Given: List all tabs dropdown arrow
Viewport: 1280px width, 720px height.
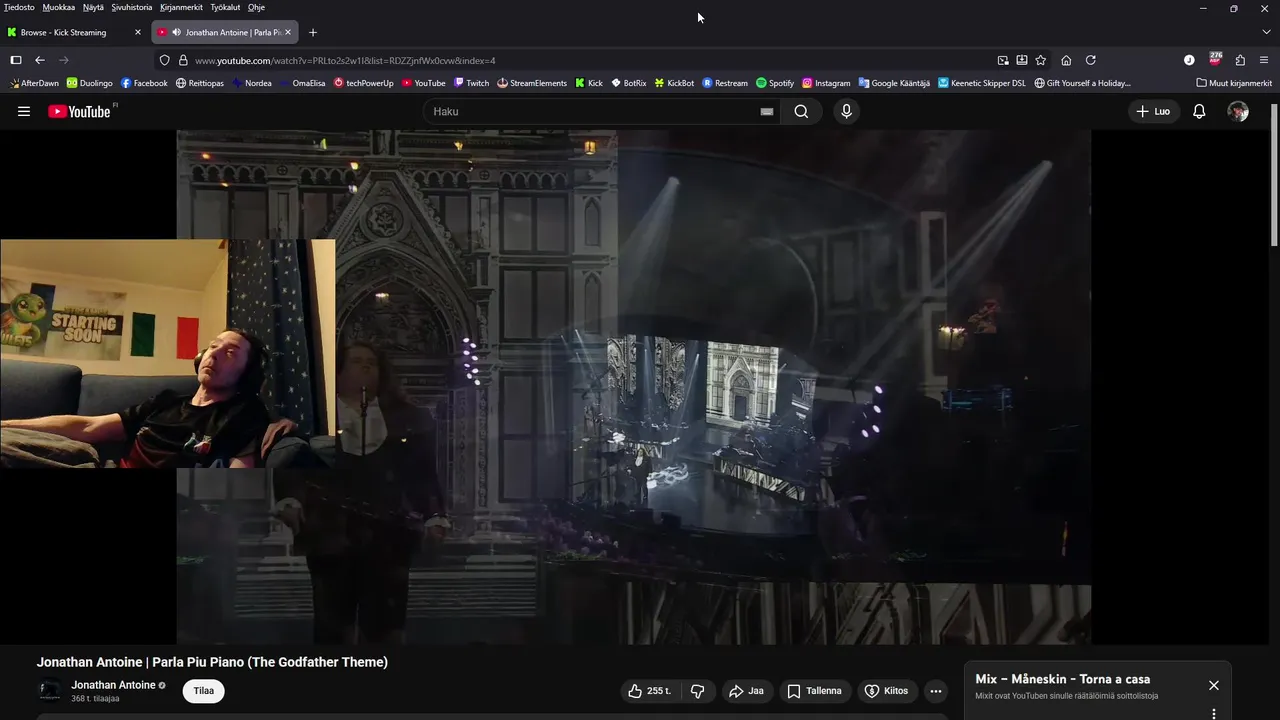Looking at the screenshot, I should tap(1266, 32).
